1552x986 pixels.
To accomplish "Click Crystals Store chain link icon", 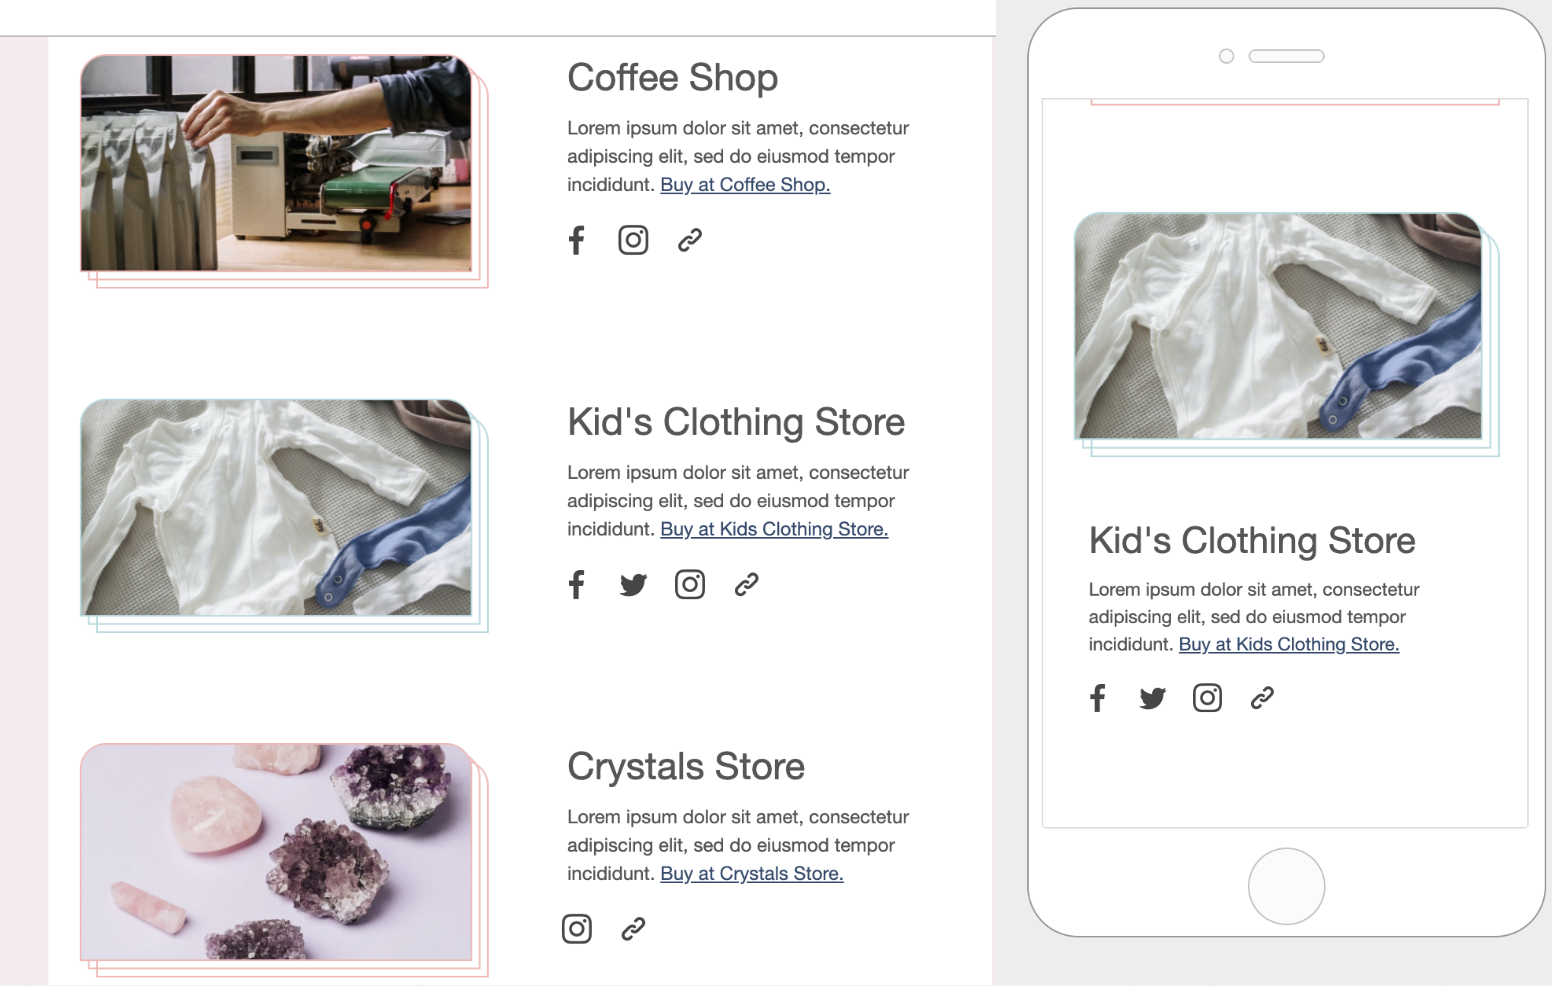I will pos(633,929).
